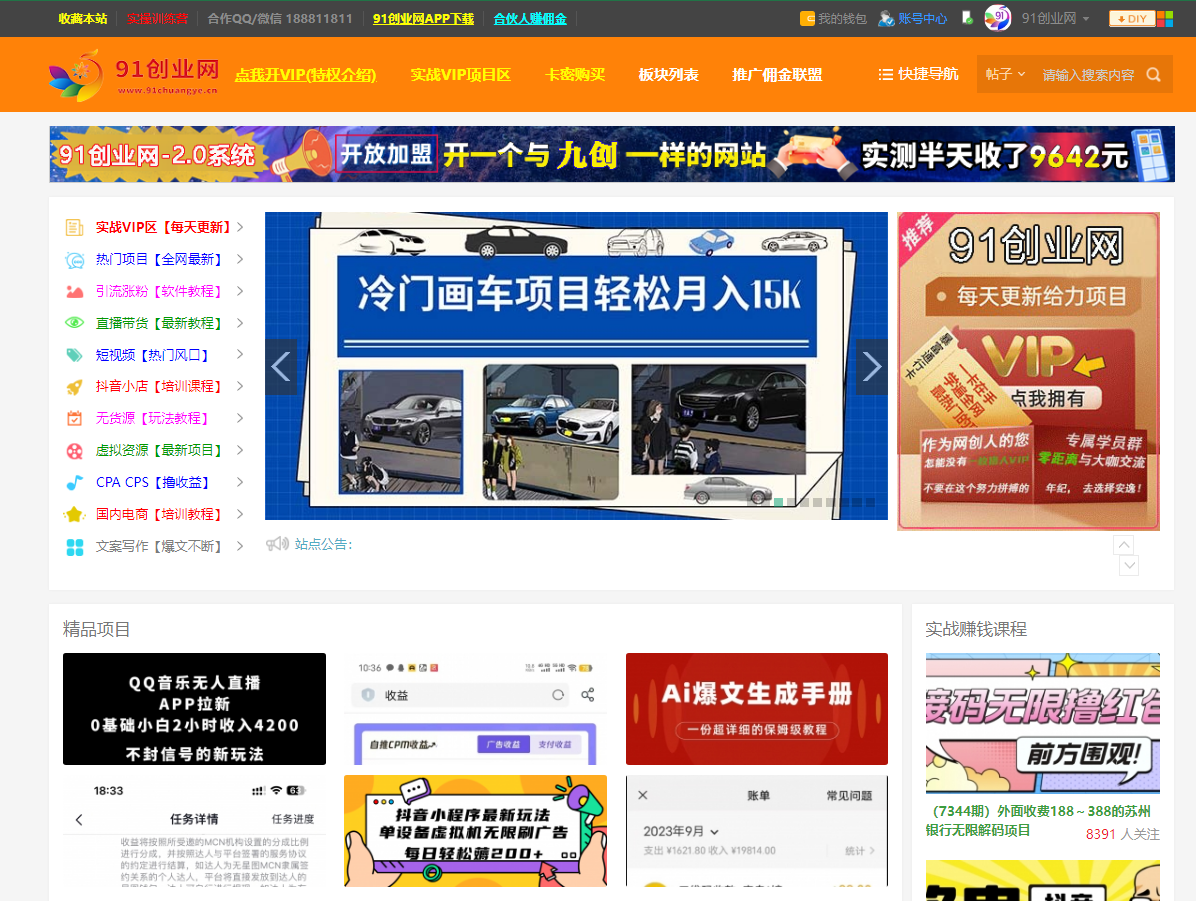1196x901 pixels.
Task: Open 点我开VIP(特权介绍) menu item
Action: pyautogui.click(x=306, y=75)
